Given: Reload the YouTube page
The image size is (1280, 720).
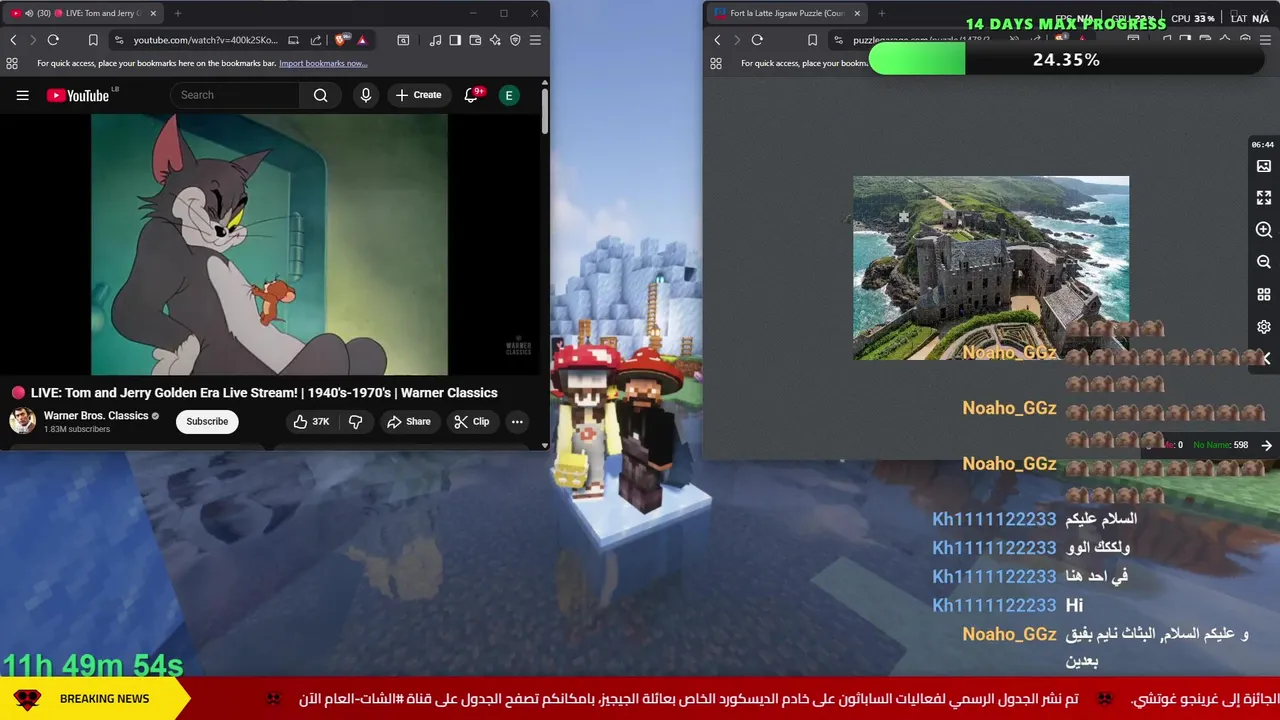Looking at the screenshot, I should tap(53, 40).
